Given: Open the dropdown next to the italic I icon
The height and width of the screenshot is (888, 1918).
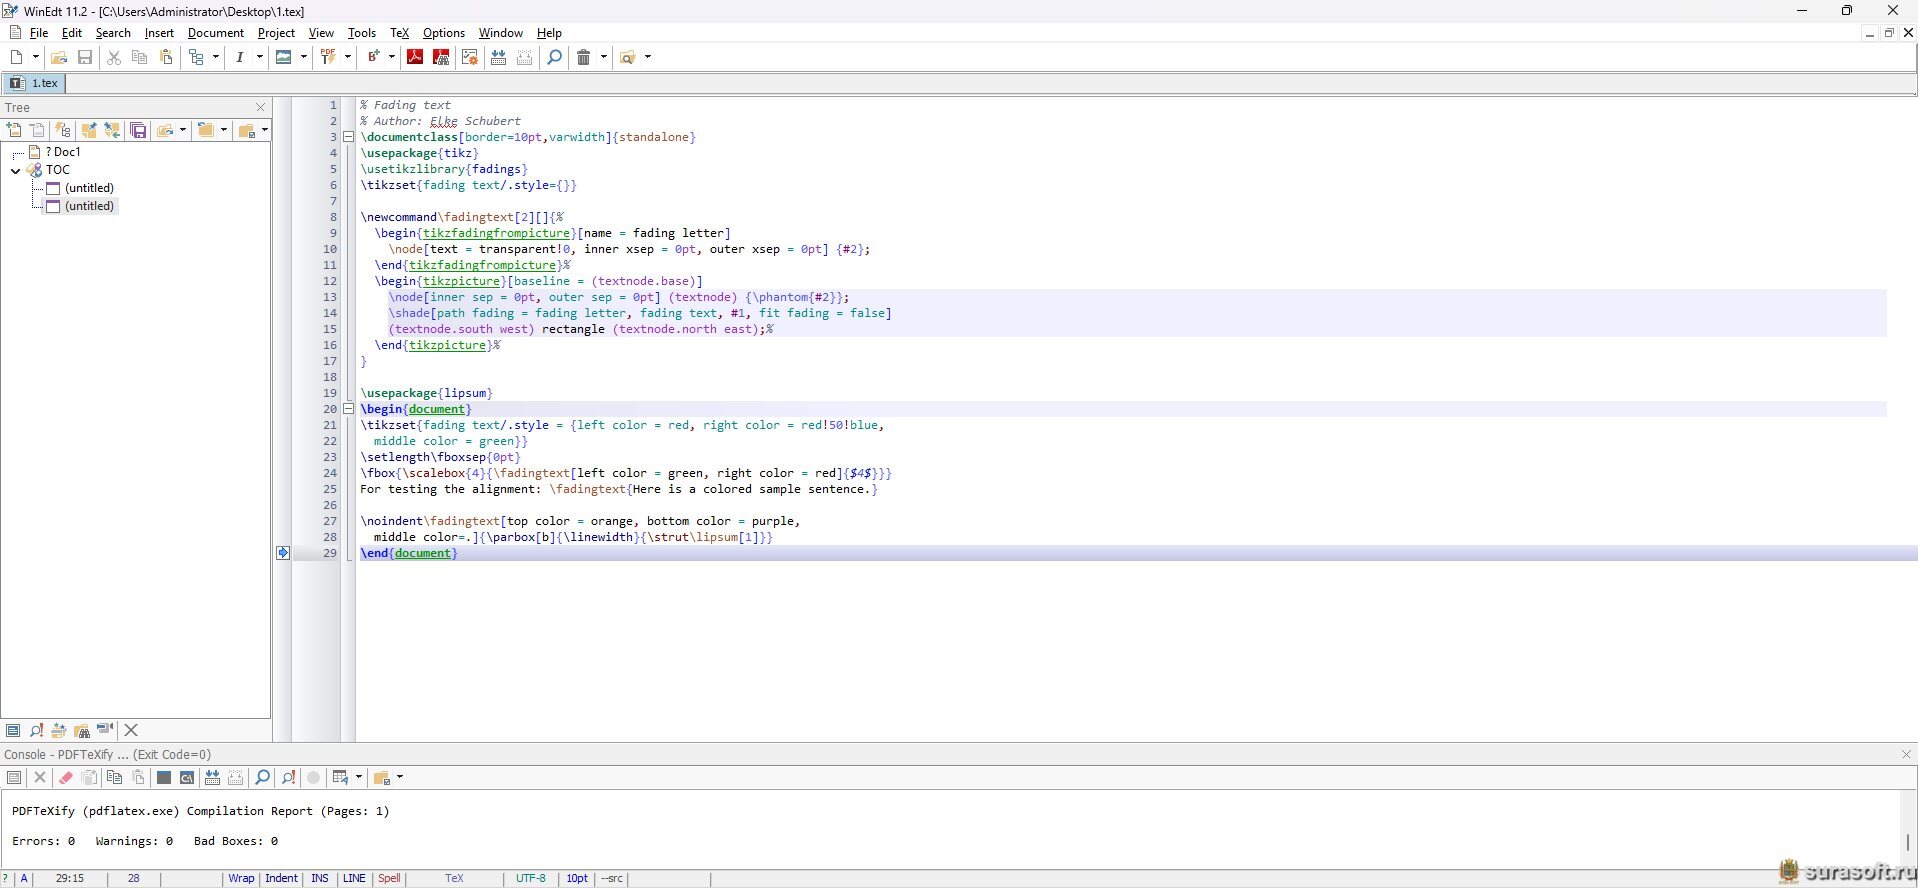Looking at the screenshot, I should 260,57.
